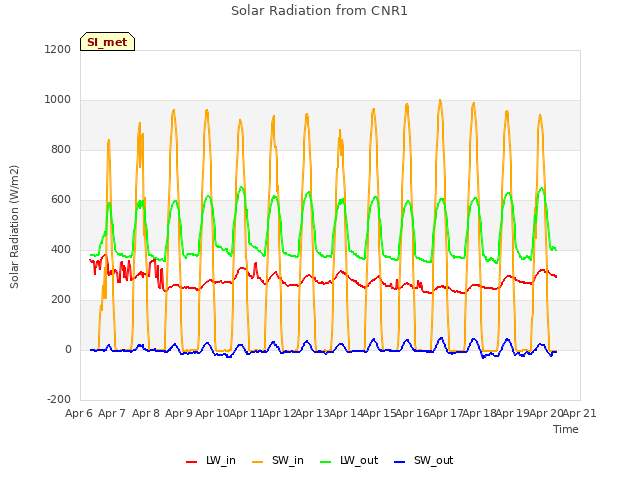Click the SI_met annotation label
Image resolution: width=640 pixels, height=480 pixels.
coord(107,42)
